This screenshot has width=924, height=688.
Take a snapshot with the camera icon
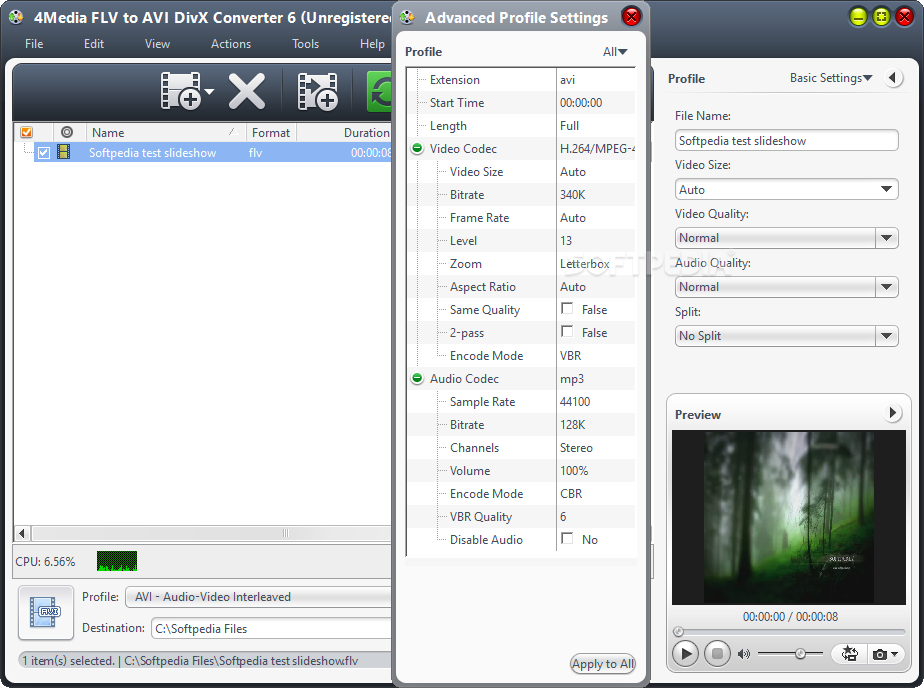879,654
